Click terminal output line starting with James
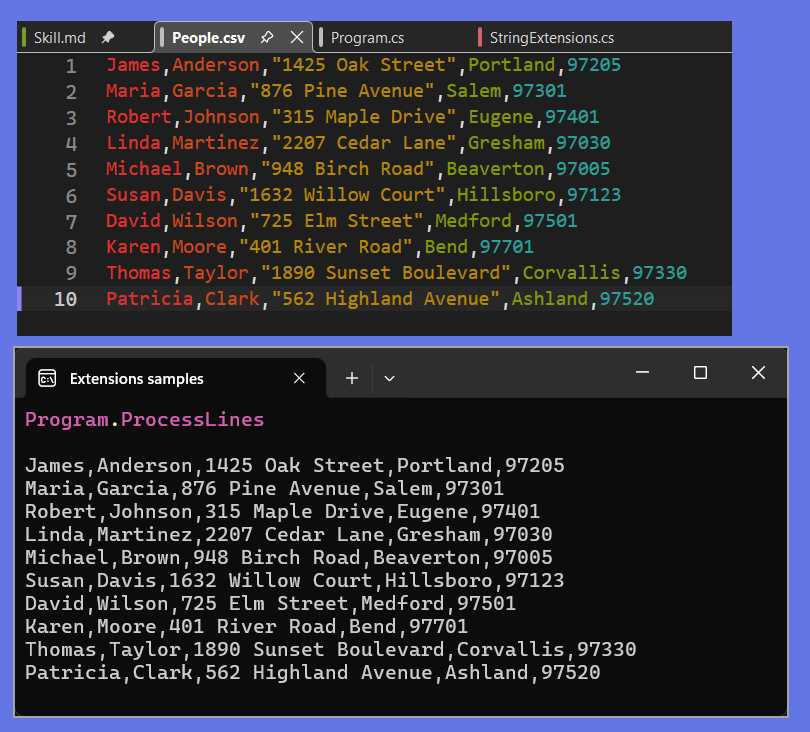The width and height of the screenshot is (810, 732). [x=294, y=465]
